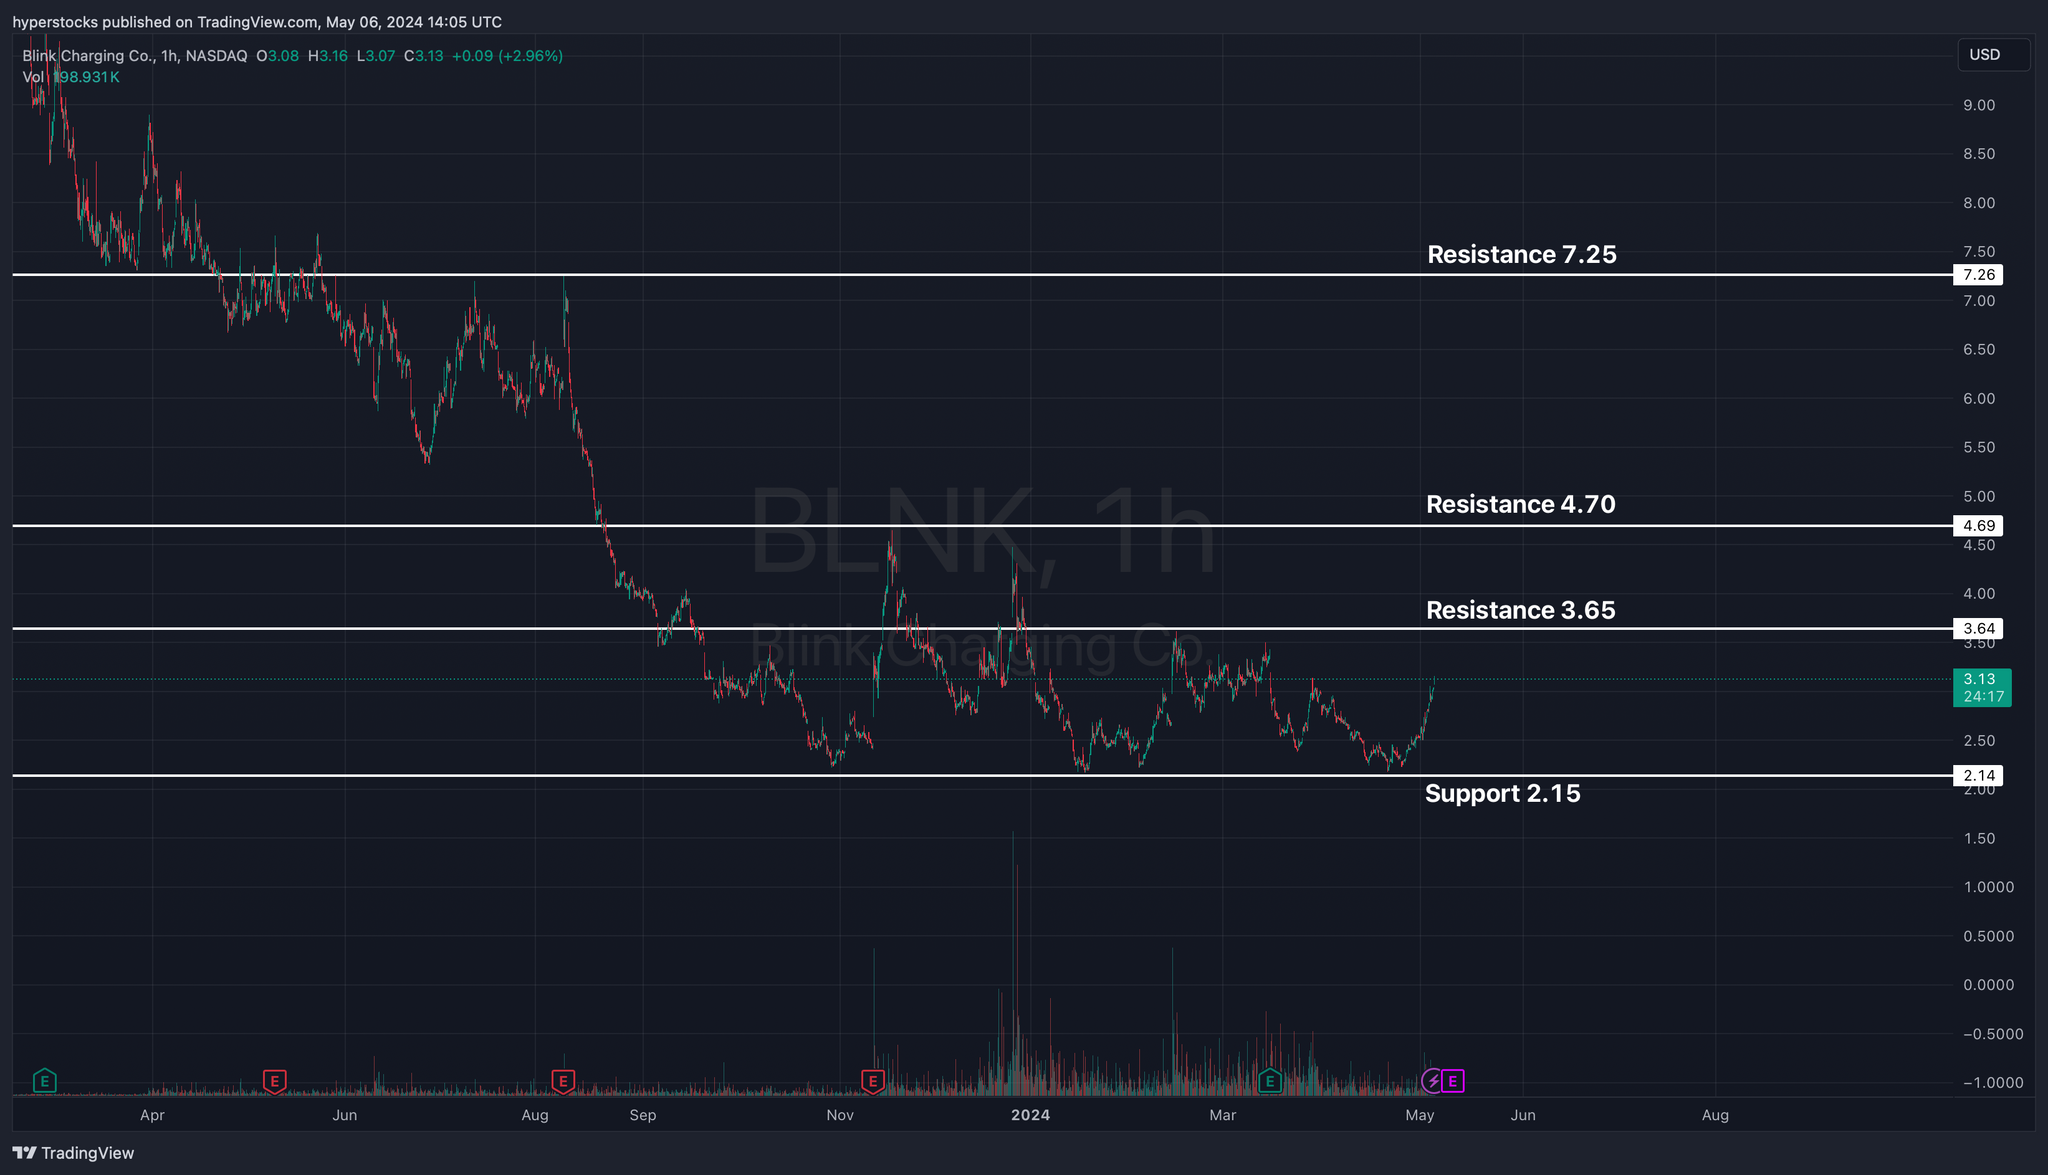Click the green earnings marker after March
The height and width of the screenshot is (1175, 2048).
pos(1269,1080)
